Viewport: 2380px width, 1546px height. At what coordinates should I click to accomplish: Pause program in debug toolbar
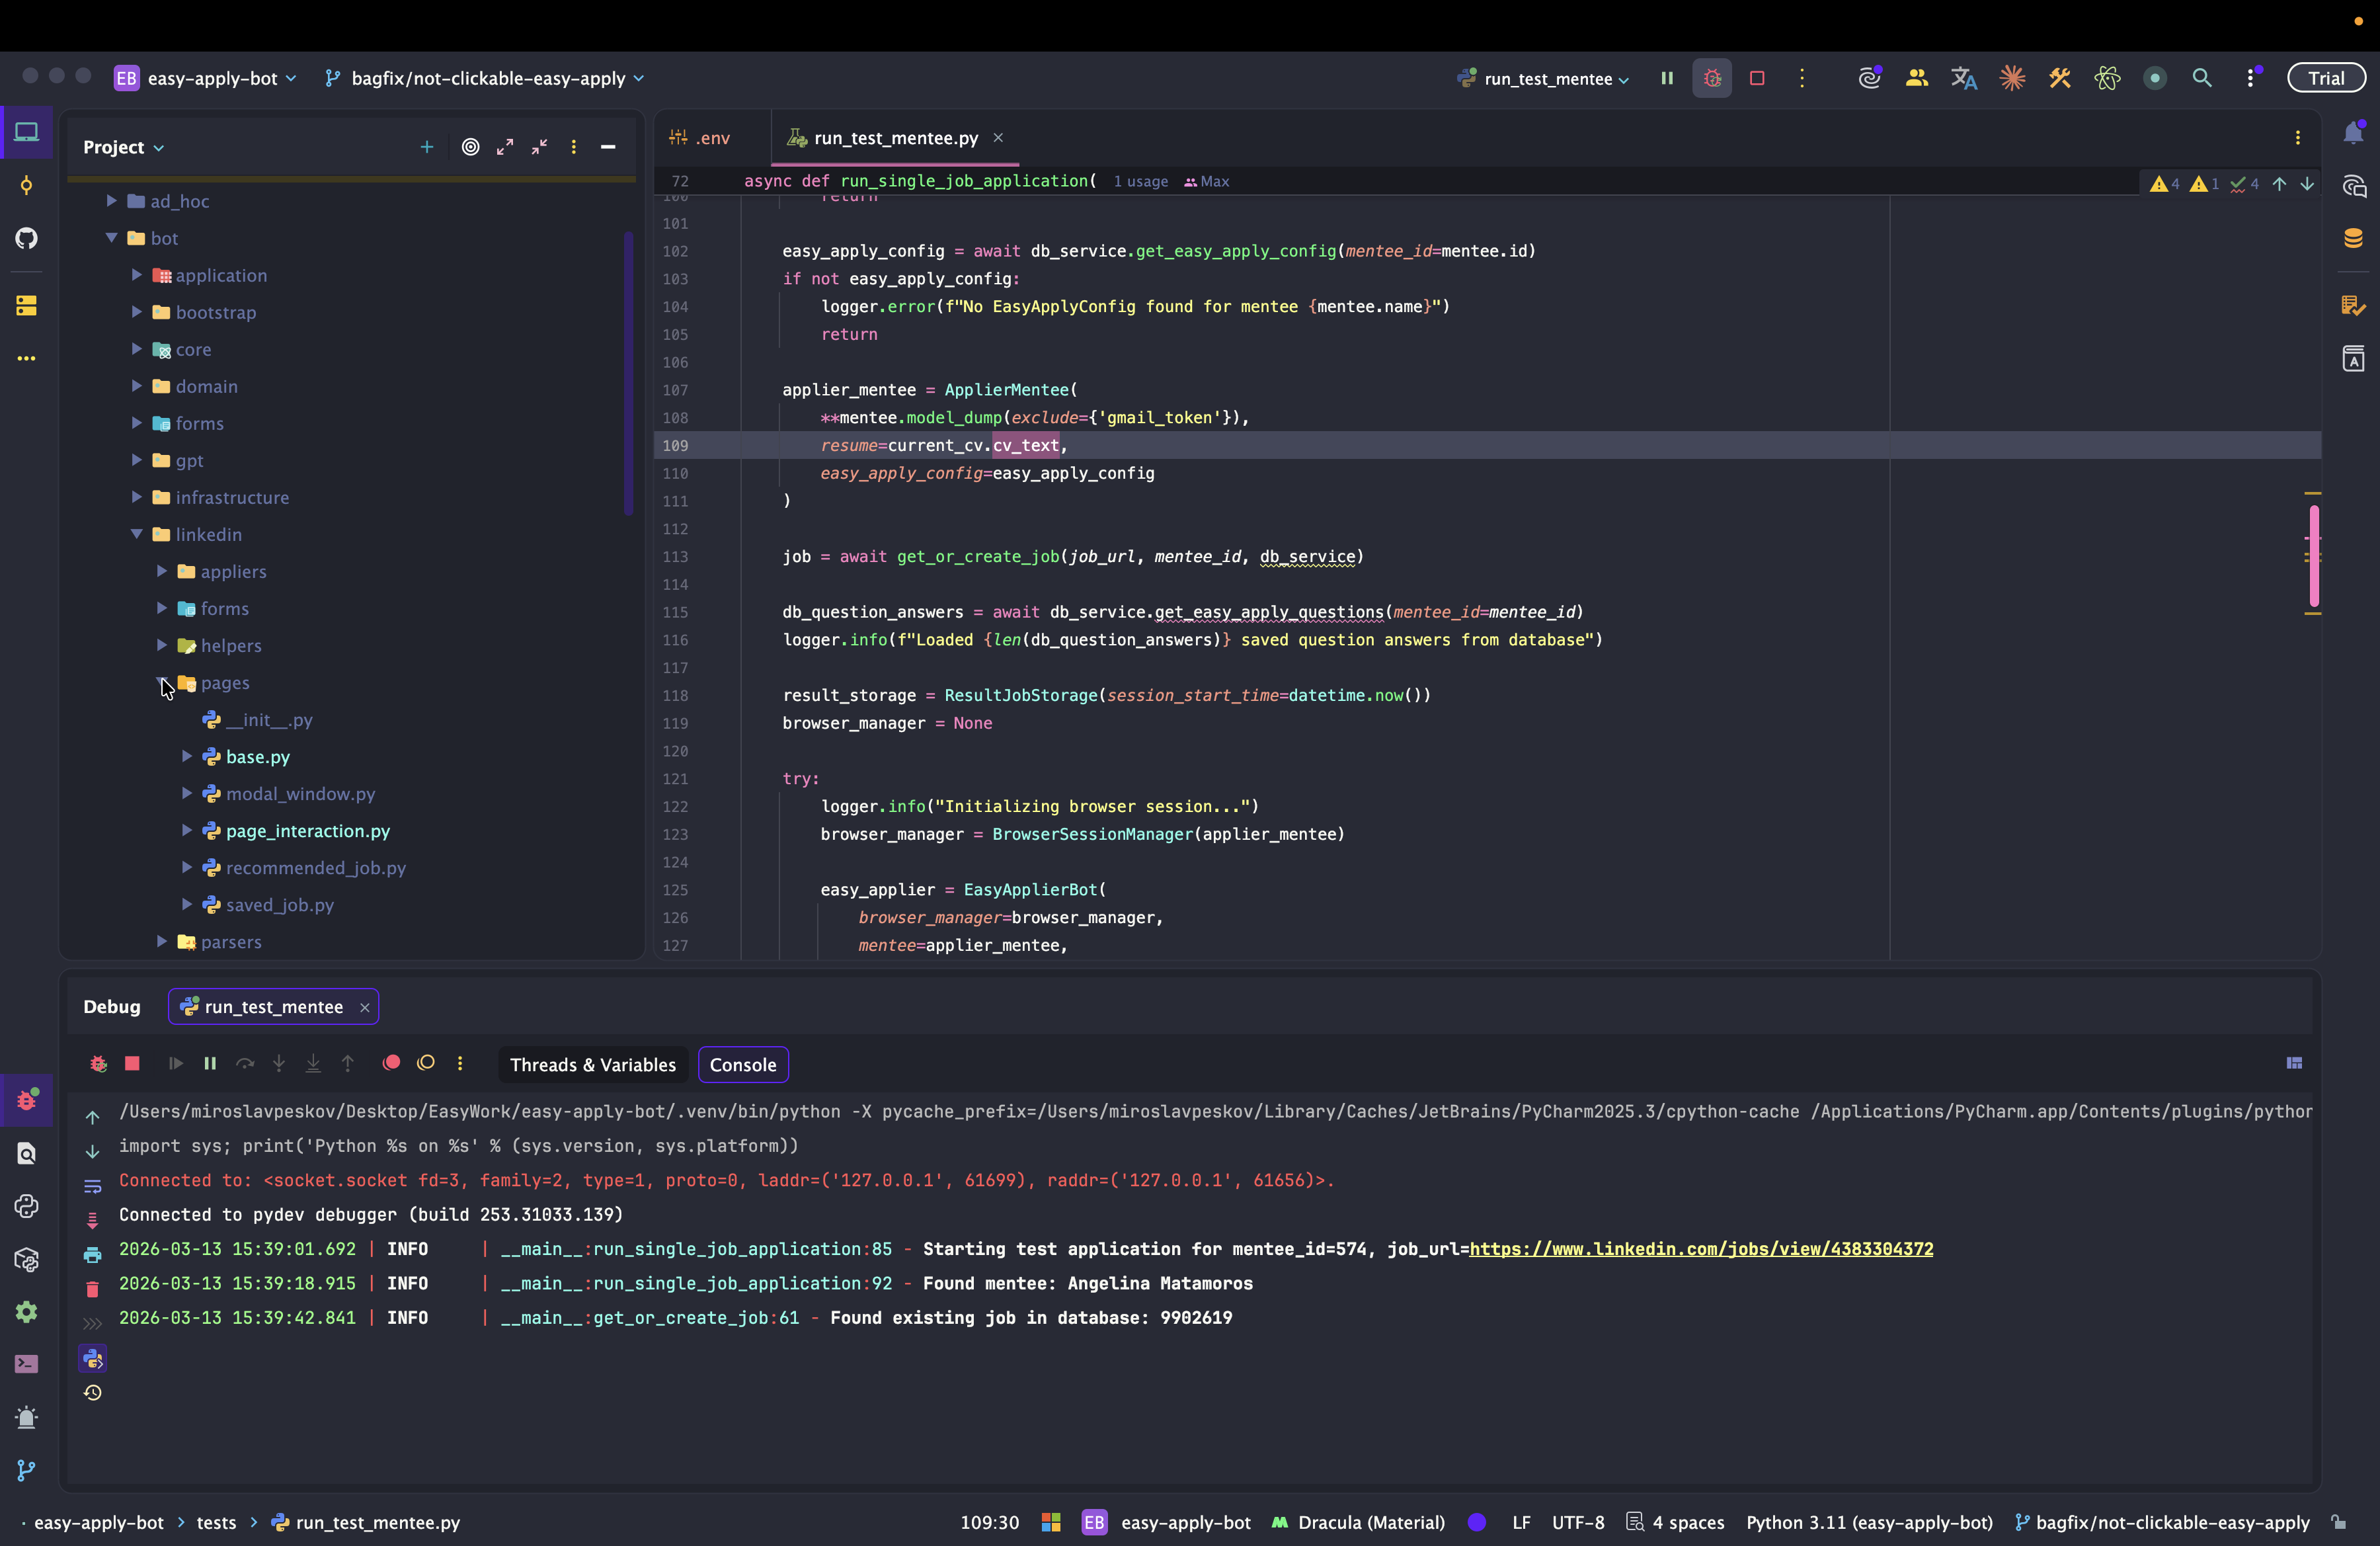[210, 1063]
